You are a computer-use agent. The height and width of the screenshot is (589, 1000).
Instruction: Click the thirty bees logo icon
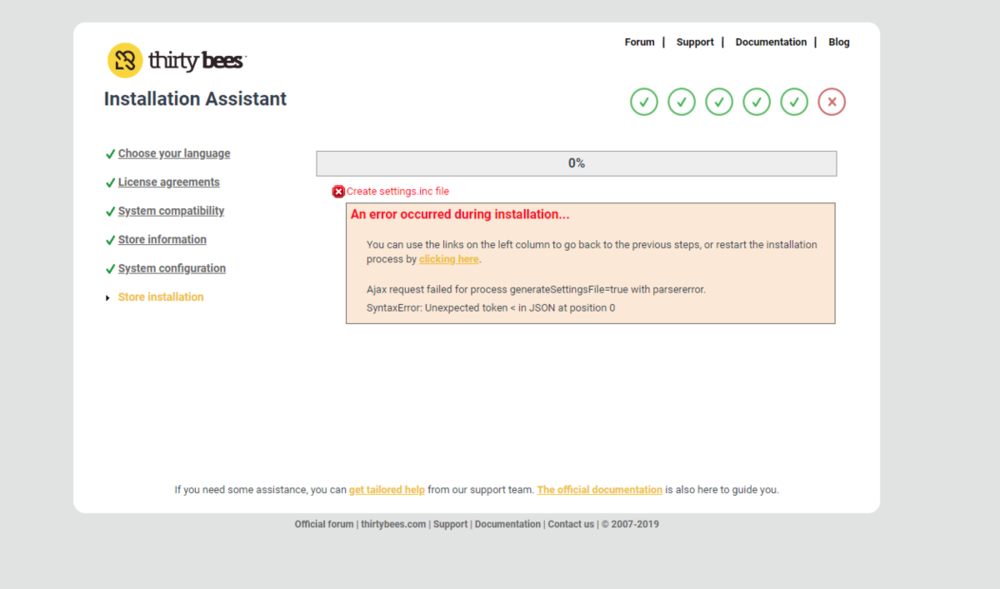point(125,61)
